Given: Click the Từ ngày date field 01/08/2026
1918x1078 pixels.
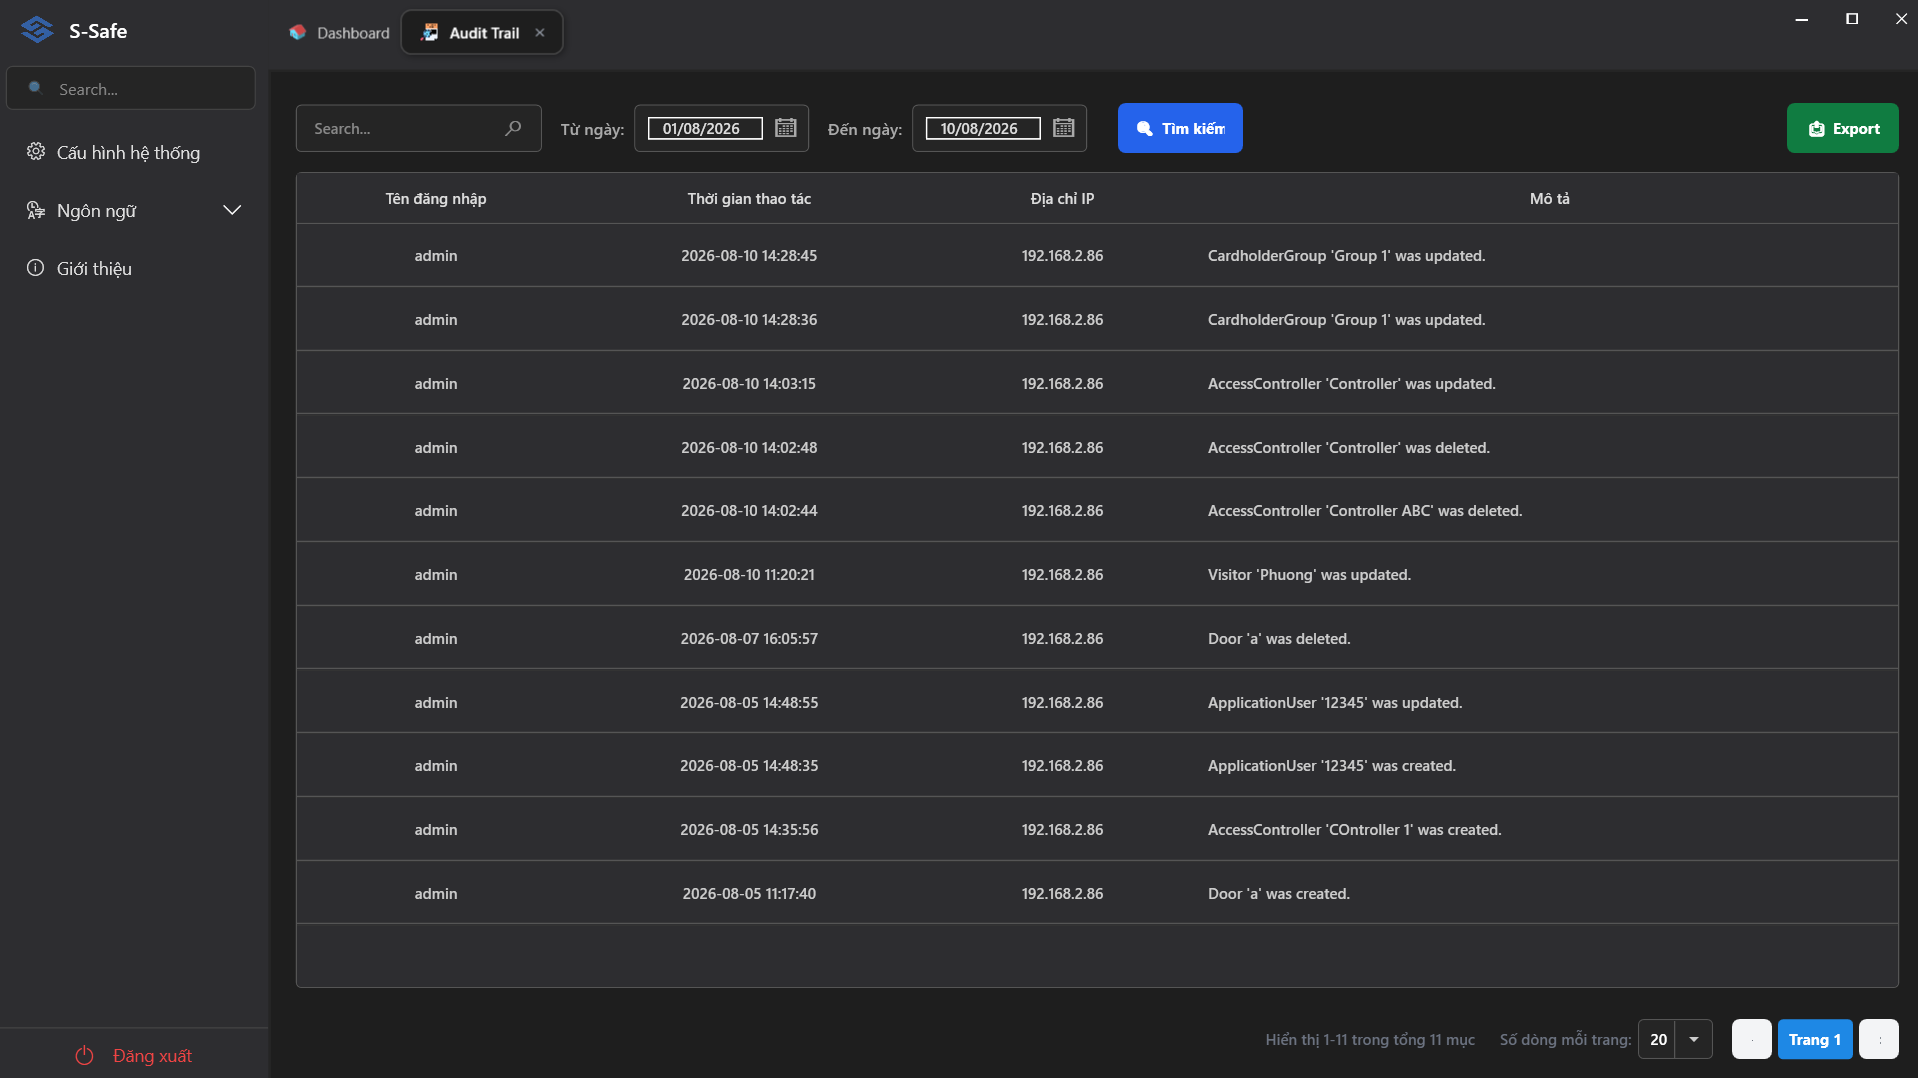Looking at the screenshot, I should tap(705, 128).
